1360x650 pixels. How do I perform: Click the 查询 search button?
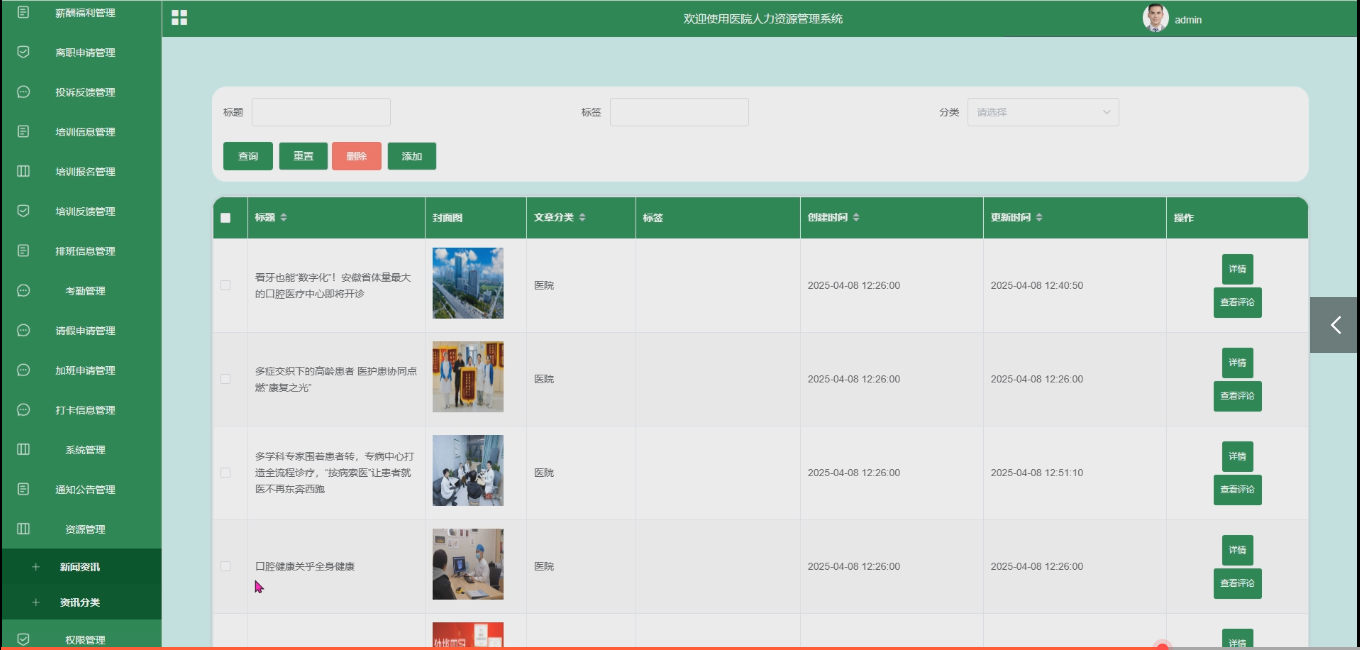[248, 156]
